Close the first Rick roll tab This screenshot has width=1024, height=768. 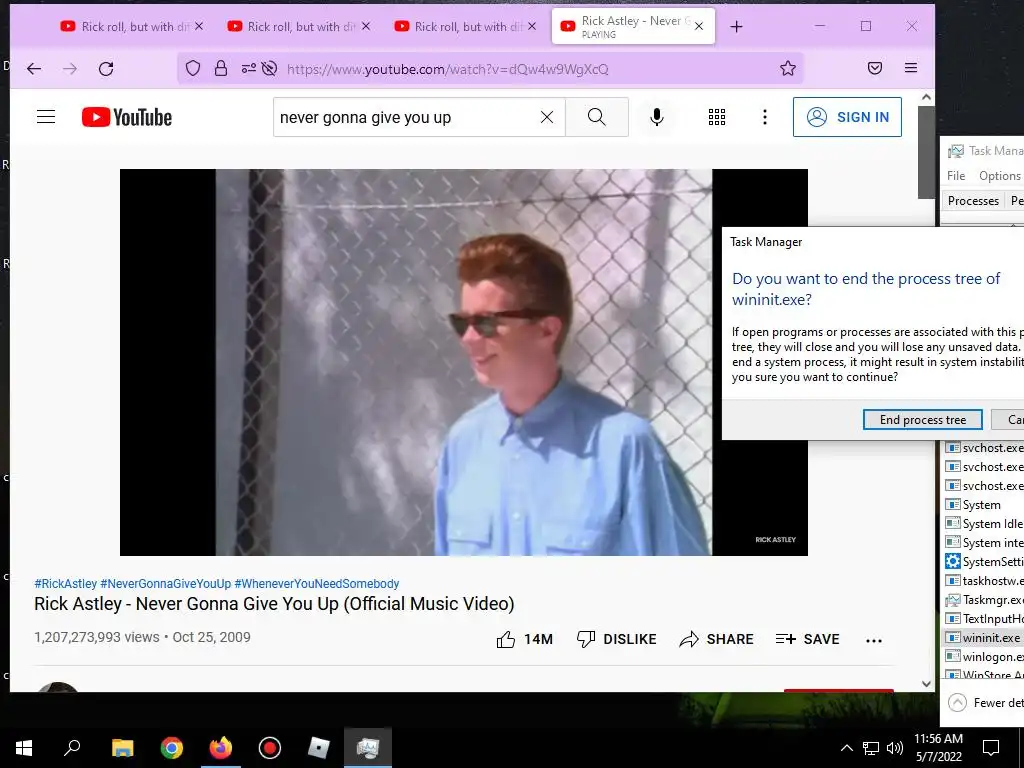(199, 26)
